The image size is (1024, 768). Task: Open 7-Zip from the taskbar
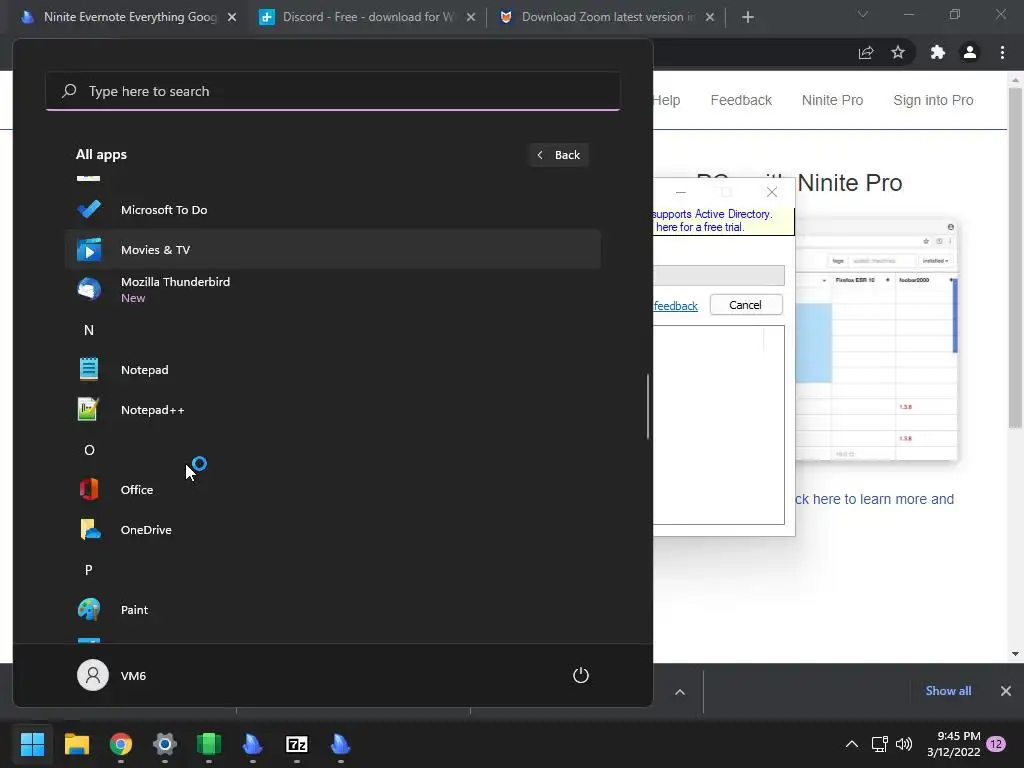pos(296,744)
